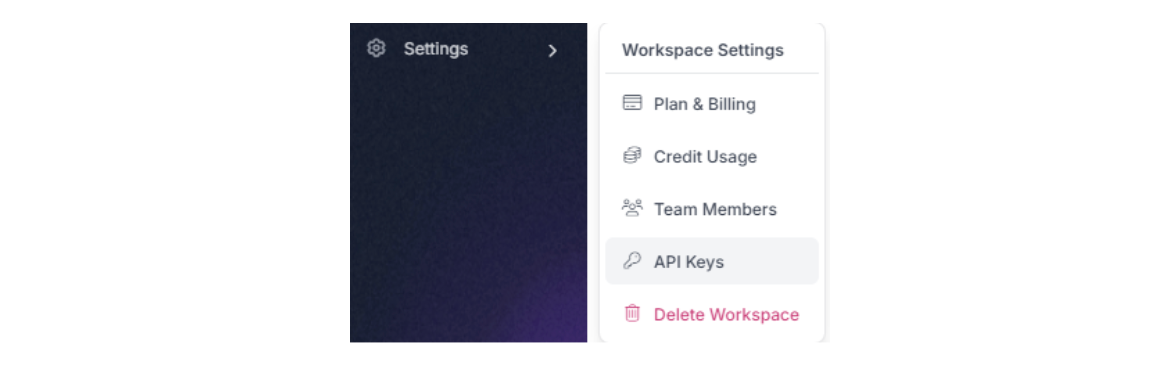Viewport: 1162px width, 372px height.
Task: Click the credit card icon for Plan & Billing
Action: tap(632, 103)
